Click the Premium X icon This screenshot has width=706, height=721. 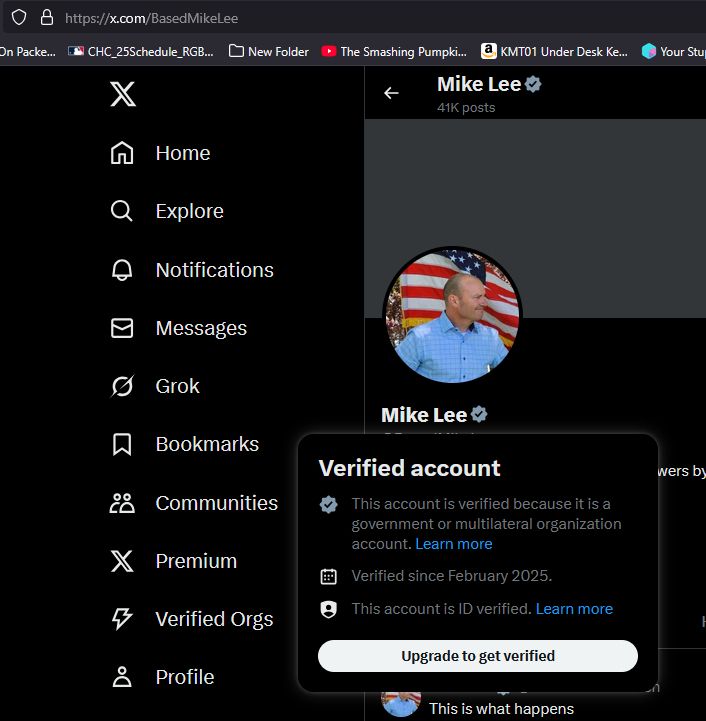122,561
